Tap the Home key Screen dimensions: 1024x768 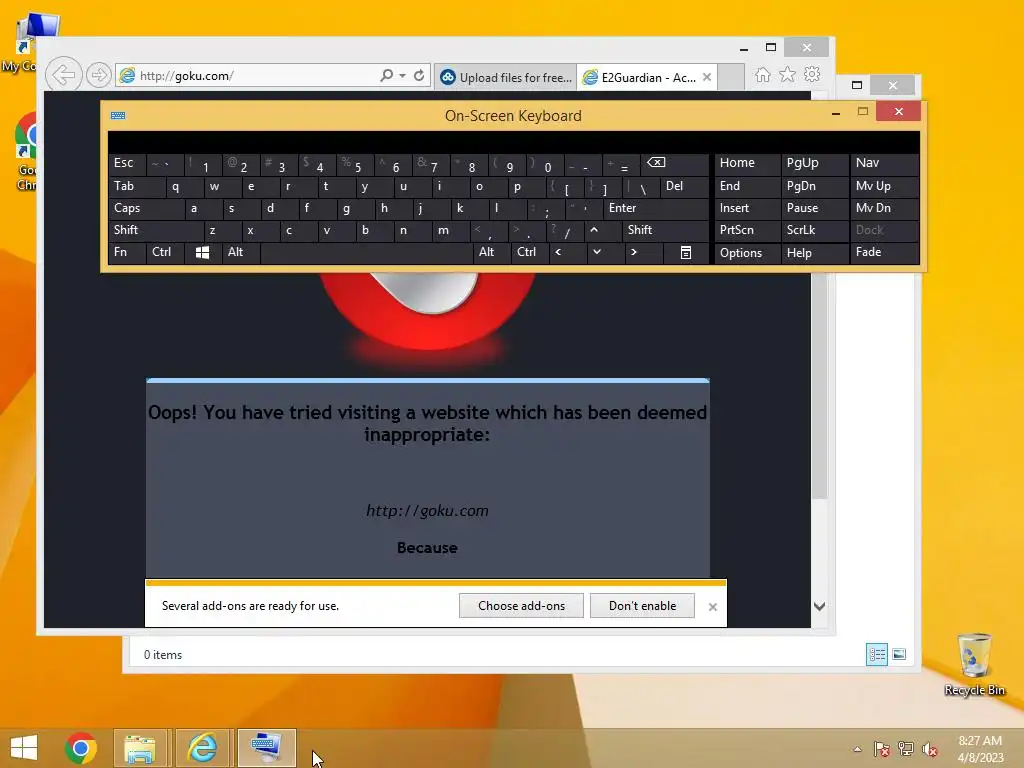tap(748, 163)
